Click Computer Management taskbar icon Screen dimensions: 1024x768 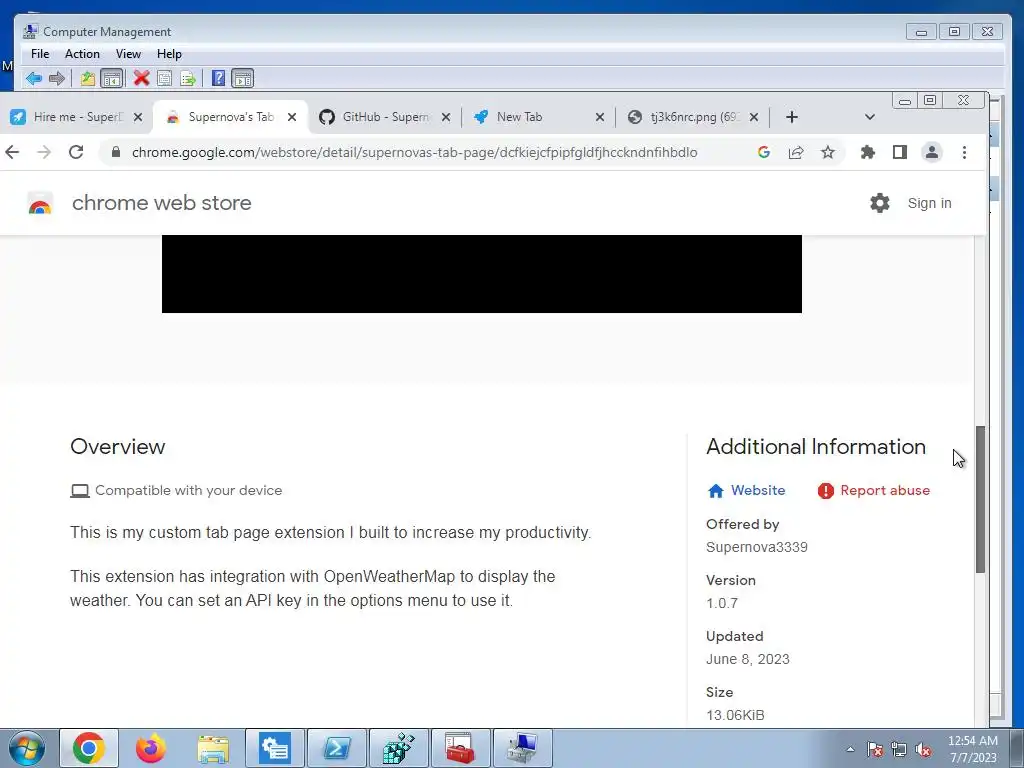tap(522, 748)
